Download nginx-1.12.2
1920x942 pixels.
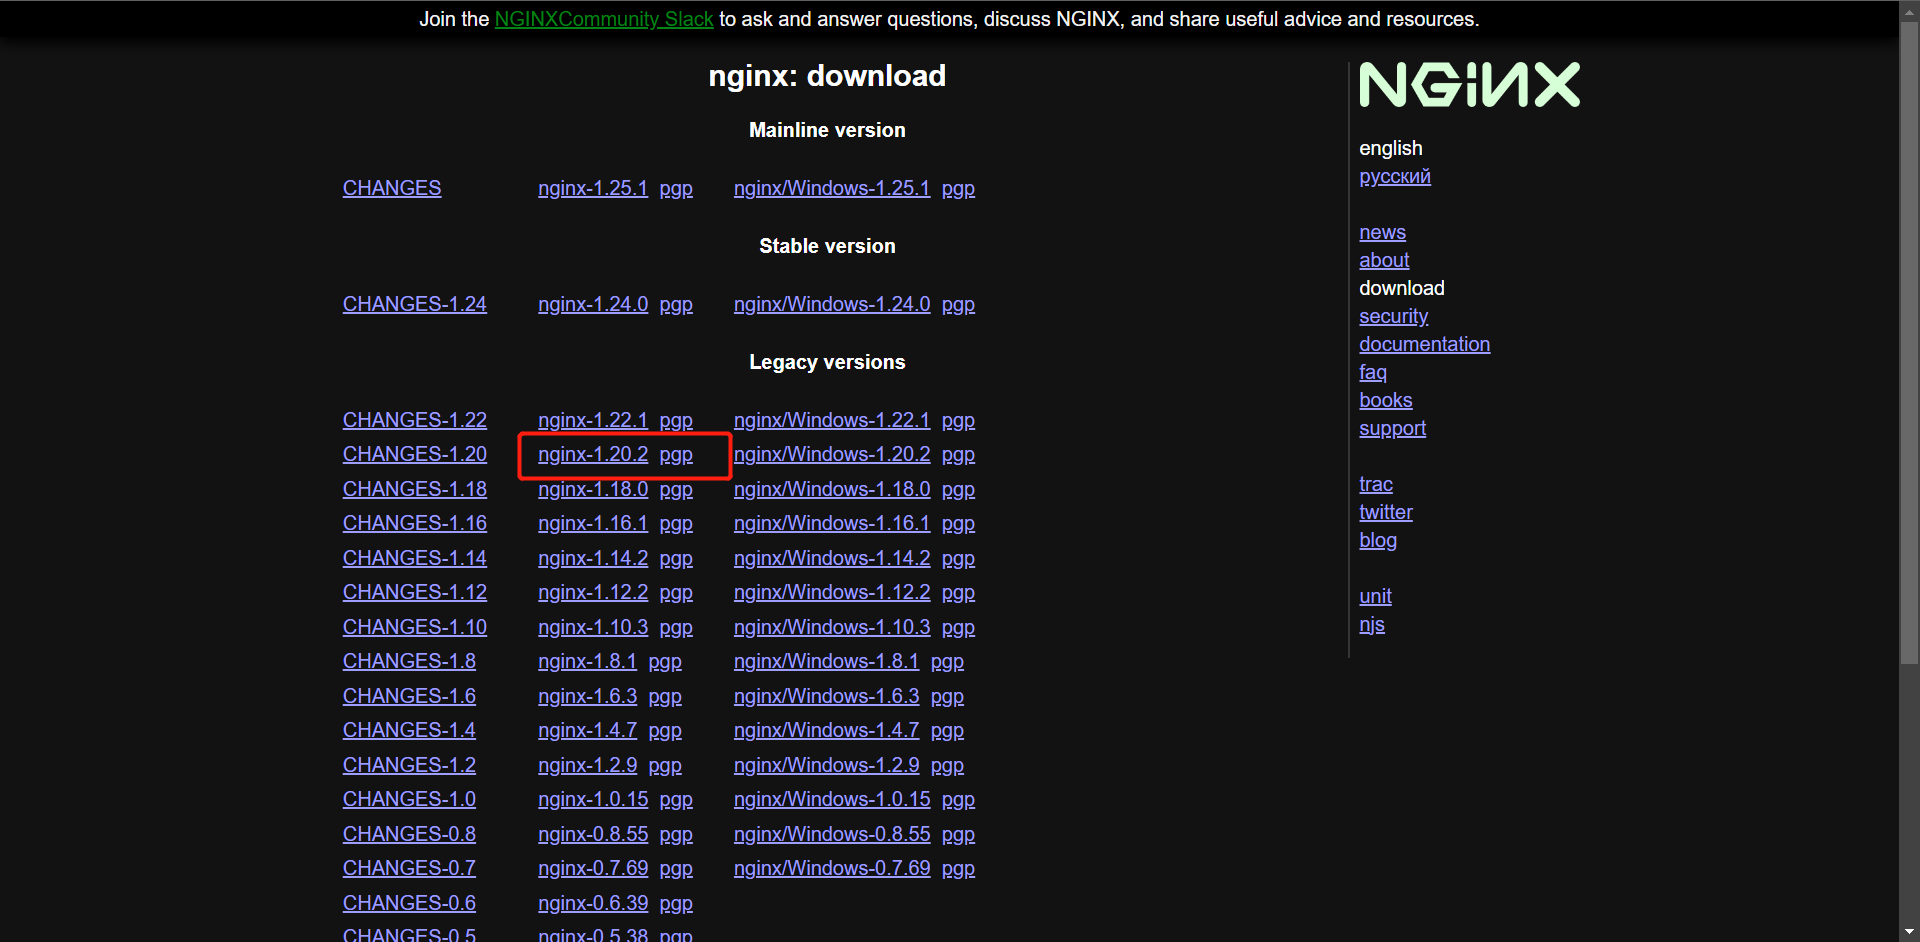(593, 592)
